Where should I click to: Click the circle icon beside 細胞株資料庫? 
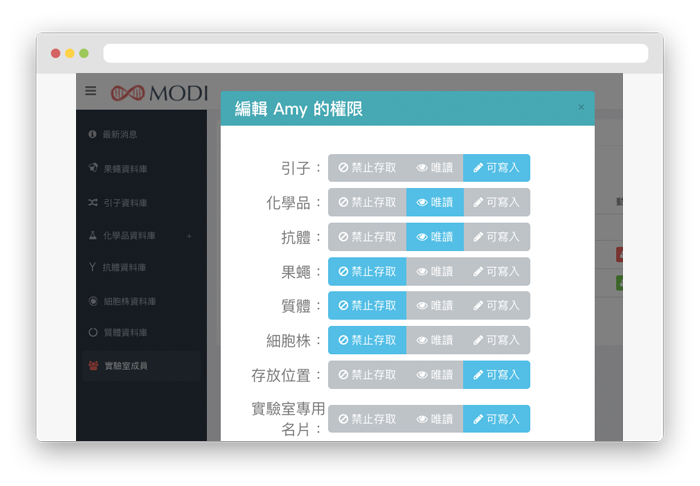(93, 301)
